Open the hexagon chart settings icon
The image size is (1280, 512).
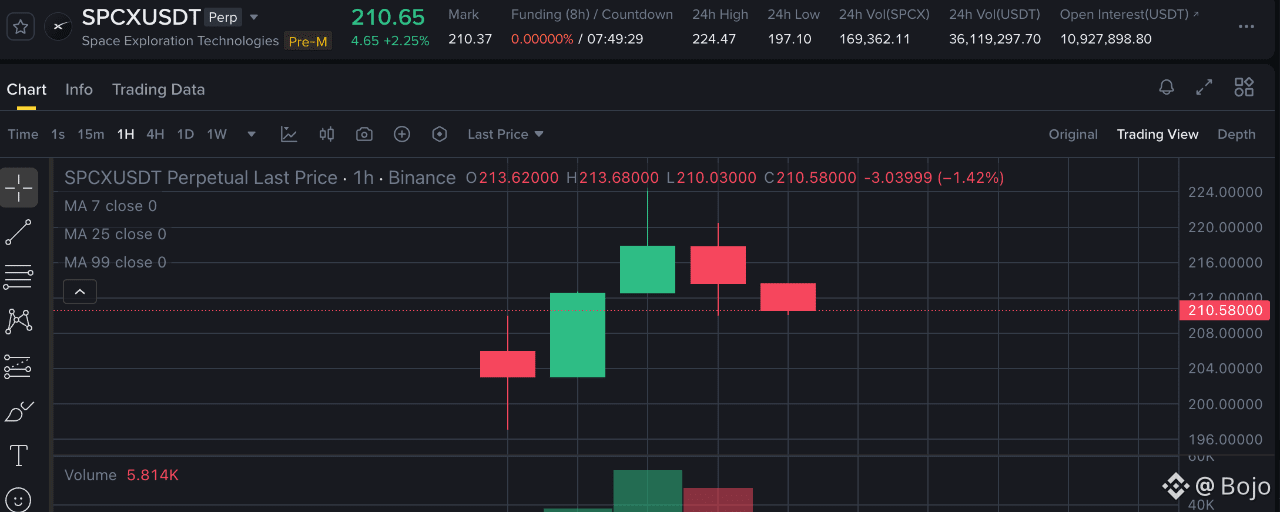click(439, 134)
